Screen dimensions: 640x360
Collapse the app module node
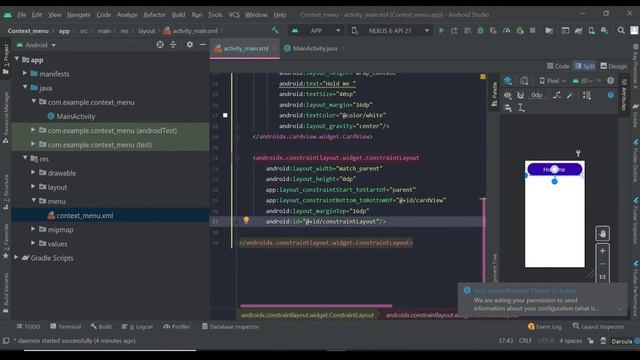tap(17, 59)
